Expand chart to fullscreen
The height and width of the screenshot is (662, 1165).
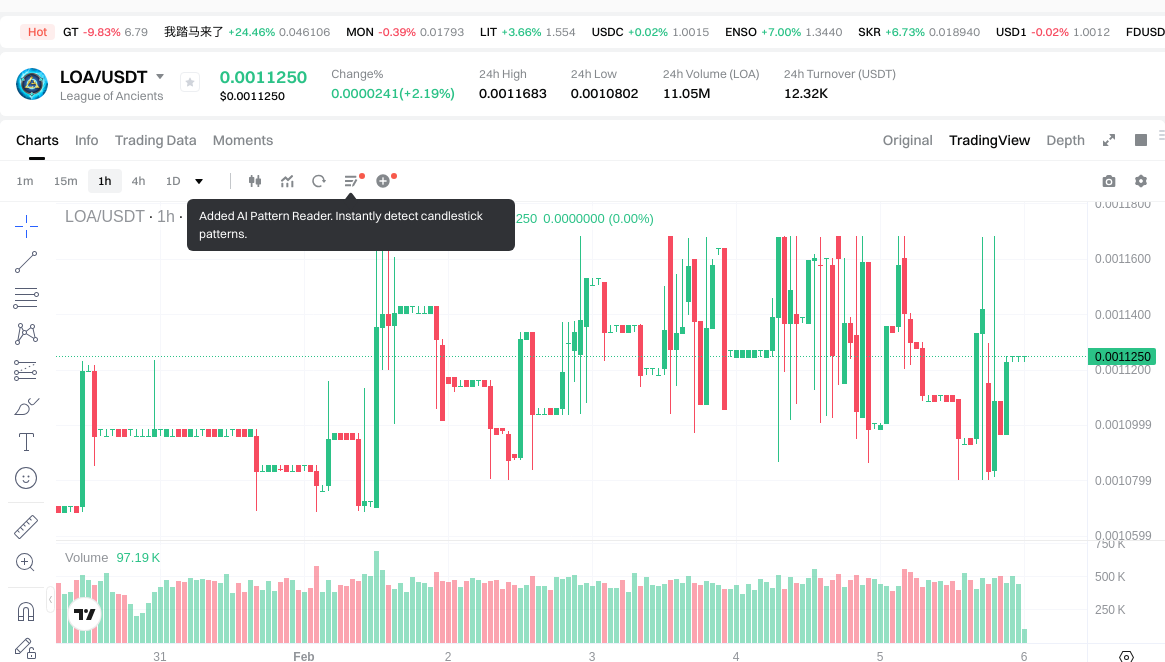pos(1108,140)
